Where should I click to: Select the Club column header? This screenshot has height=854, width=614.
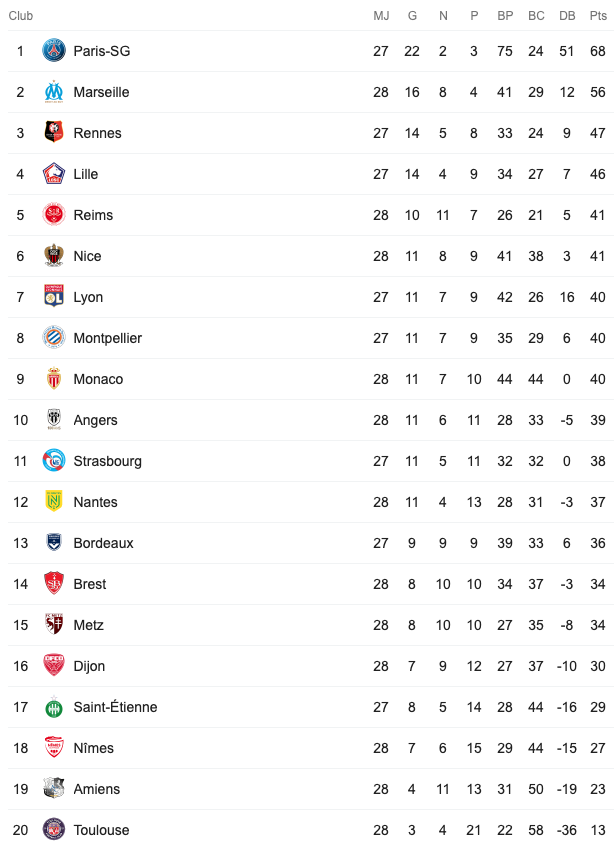pyautogui.click(x=21, y=16)
